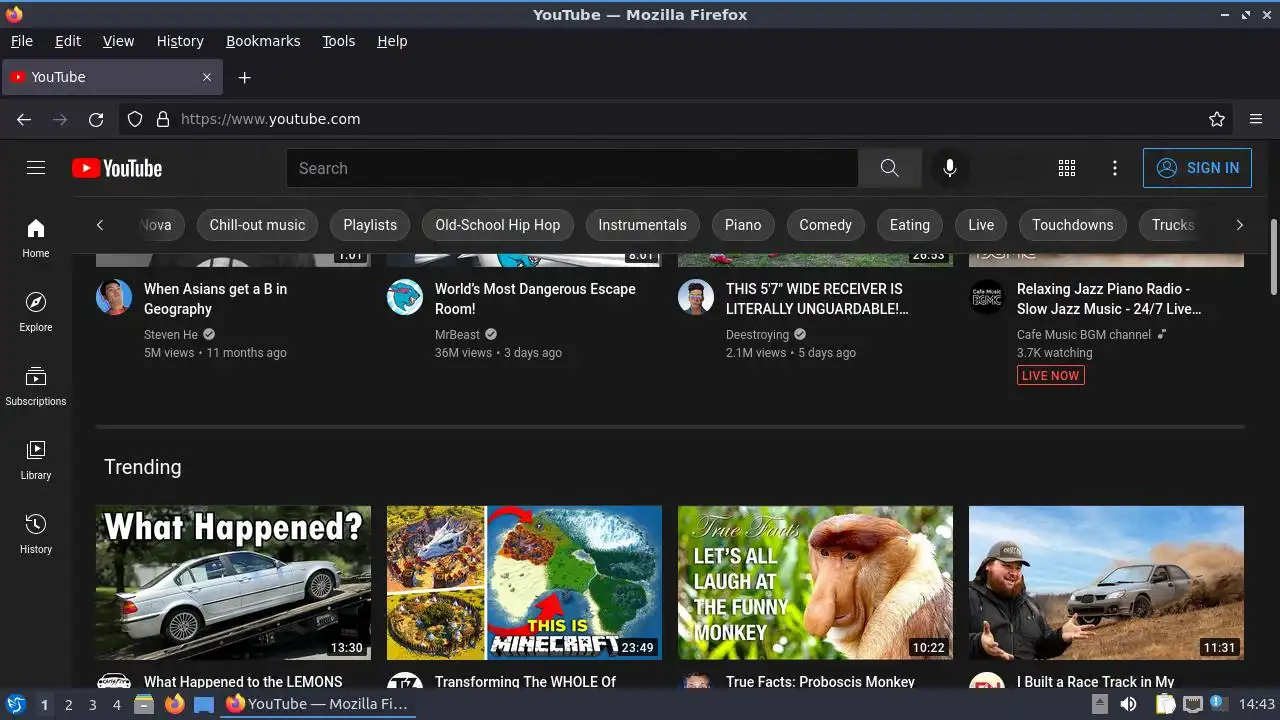Click the magnifier search button
Screen dimensions: 1280x720
coord(890,168)
